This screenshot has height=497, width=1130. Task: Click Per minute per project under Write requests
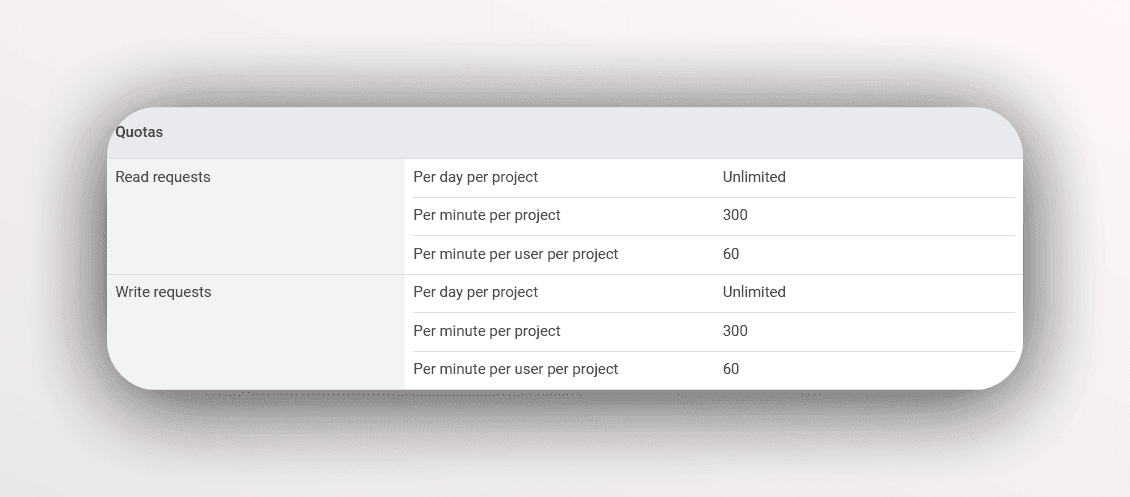[486, 331]
